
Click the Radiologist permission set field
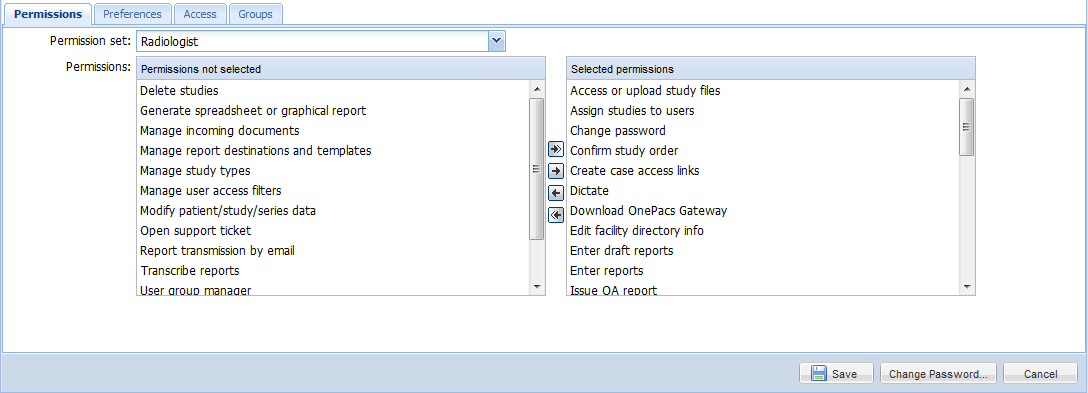pos(313,42)
